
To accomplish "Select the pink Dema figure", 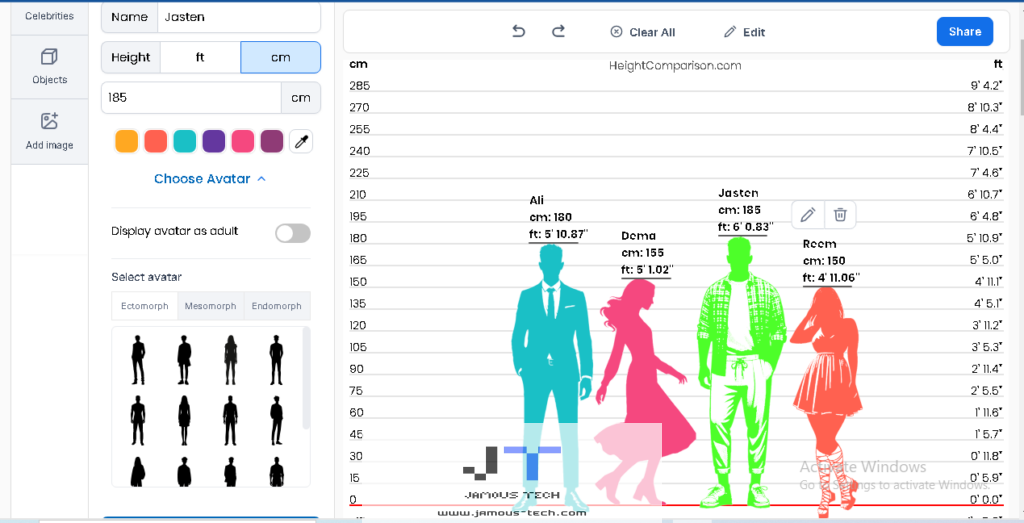I will click(x=645, y=392).
